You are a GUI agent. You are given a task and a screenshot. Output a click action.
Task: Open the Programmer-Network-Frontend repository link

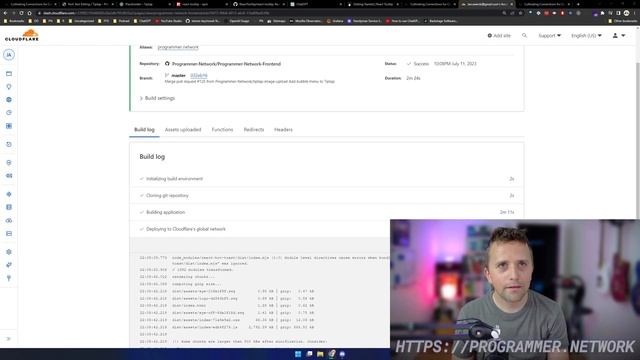(226, 64)
